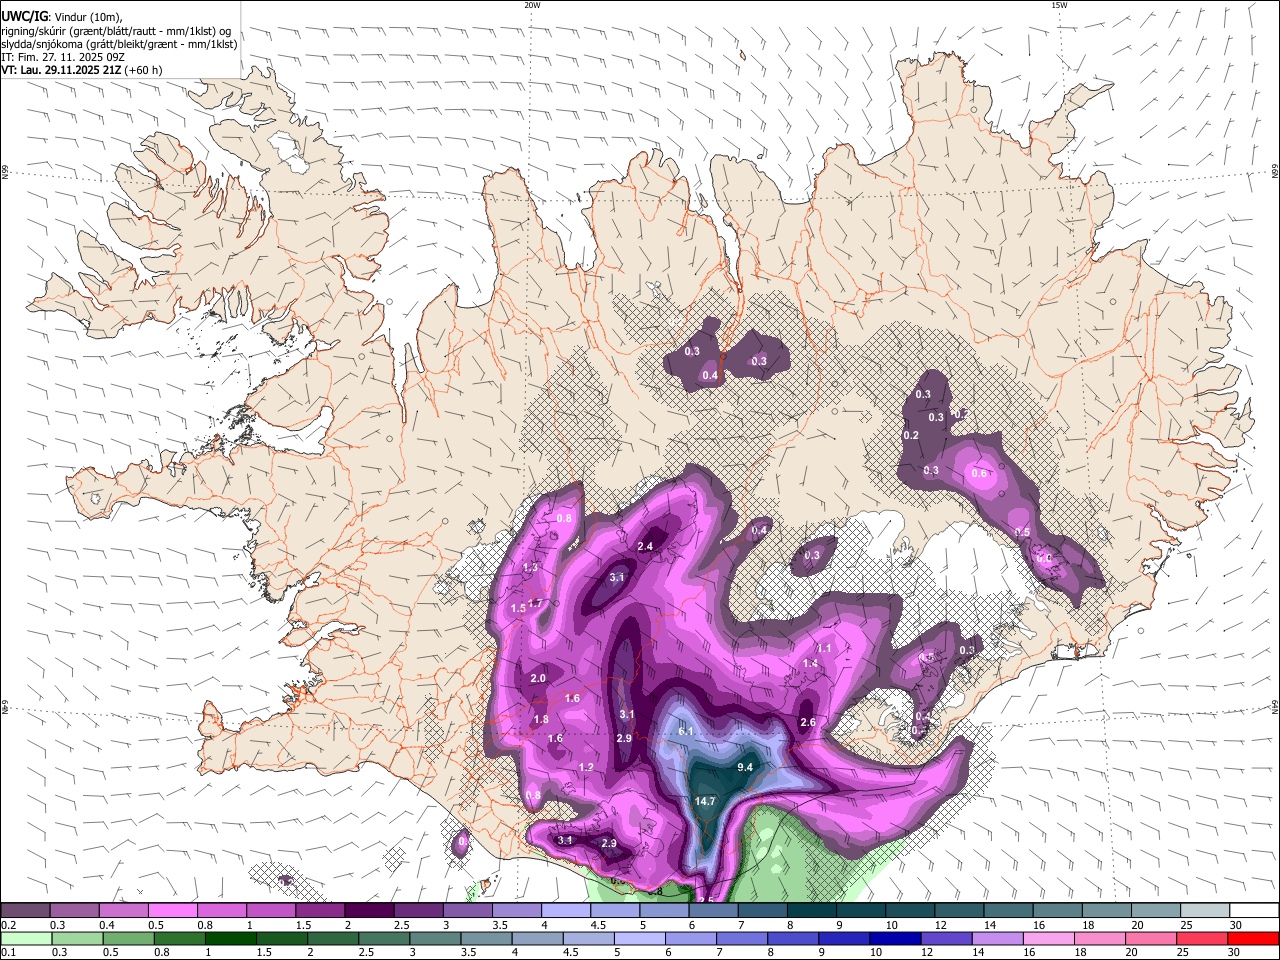Select the IT: Fim. 27. 11. 2025 09Z line

click(x=63, y=57)
